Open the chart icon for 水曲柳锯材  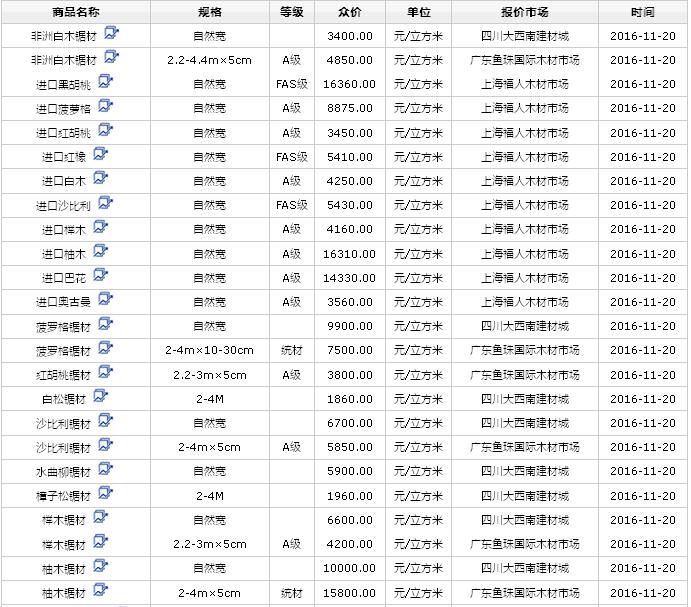pos(106,470)
